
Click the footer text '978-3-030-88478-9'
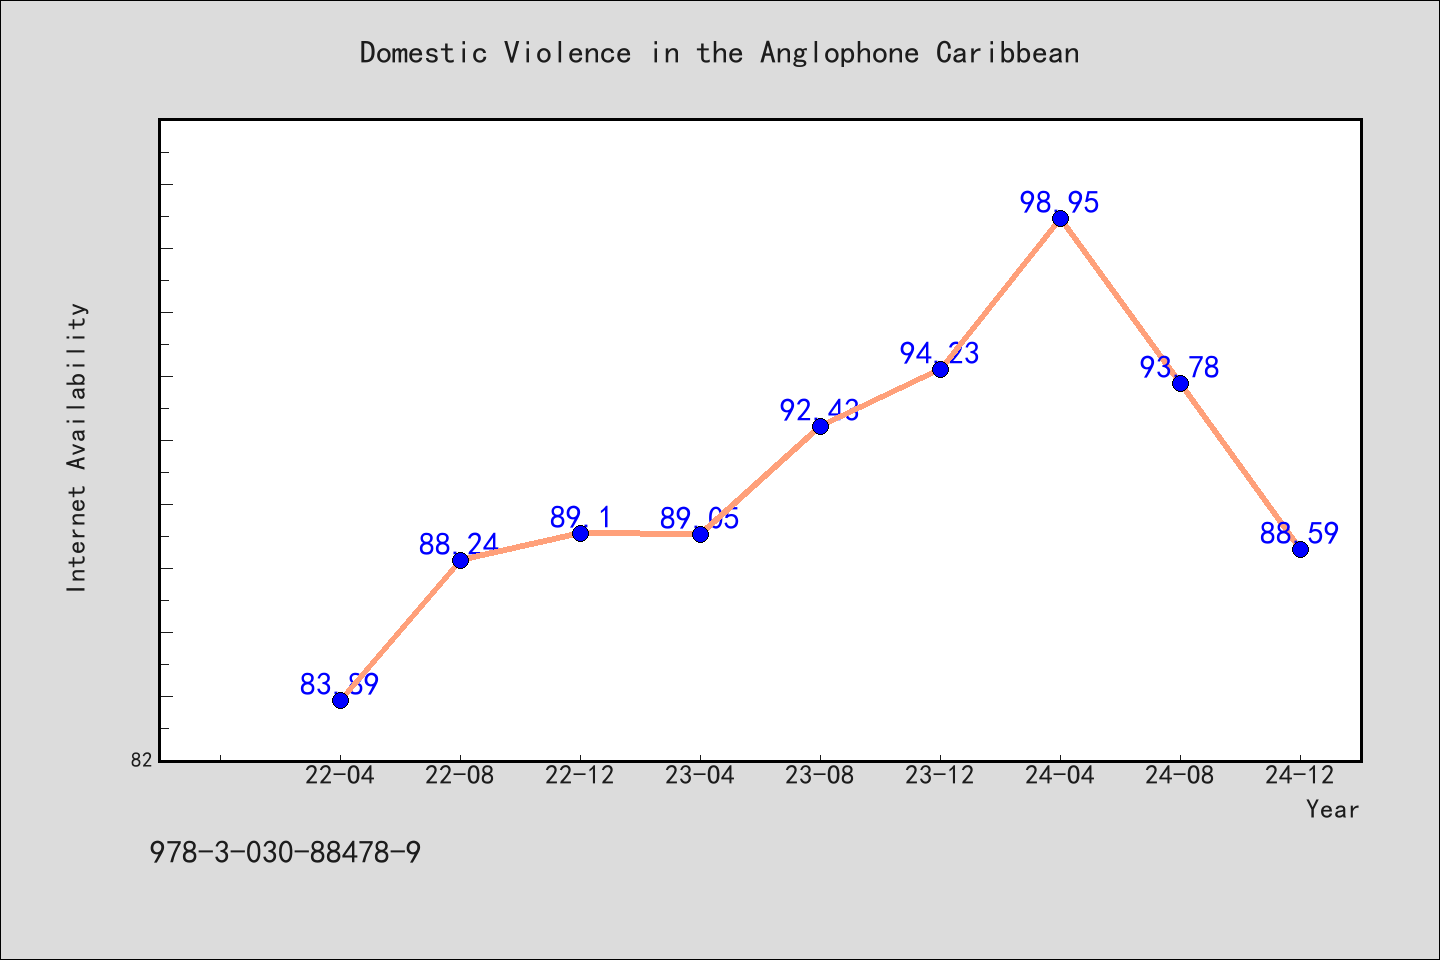[x=285, y=853]
